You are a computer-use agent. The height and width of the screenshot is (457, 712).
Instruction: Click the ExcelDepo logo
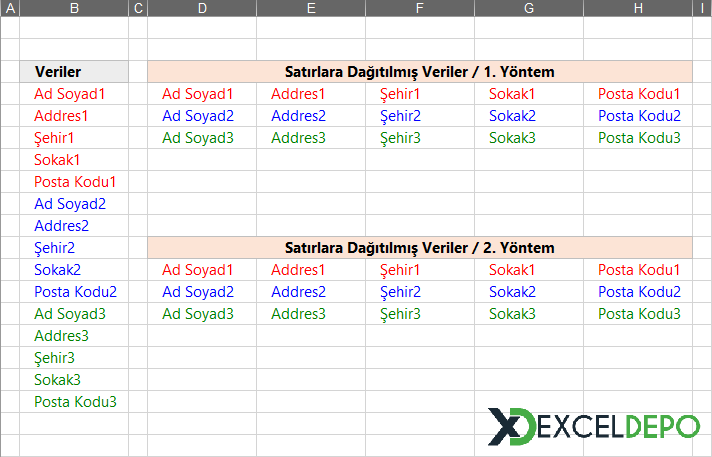pos(592,425)
